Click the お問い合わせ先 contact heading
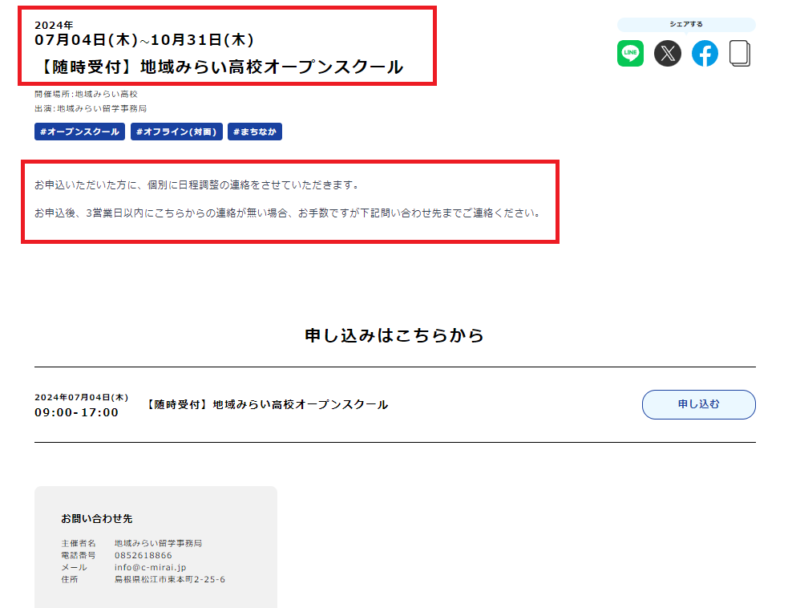The image size is (800, 608). pyautogui.click(x=96, y=519)
